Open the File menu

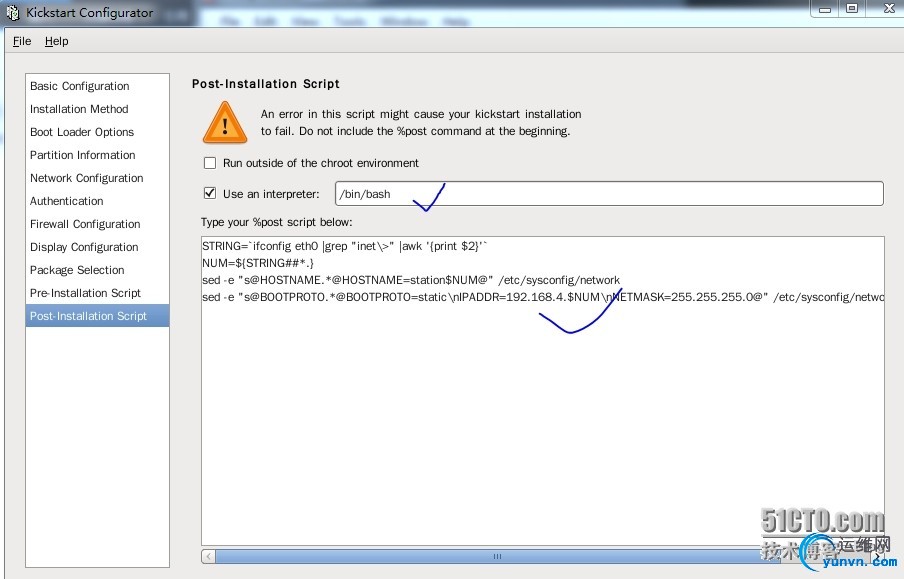click(22, 41)
